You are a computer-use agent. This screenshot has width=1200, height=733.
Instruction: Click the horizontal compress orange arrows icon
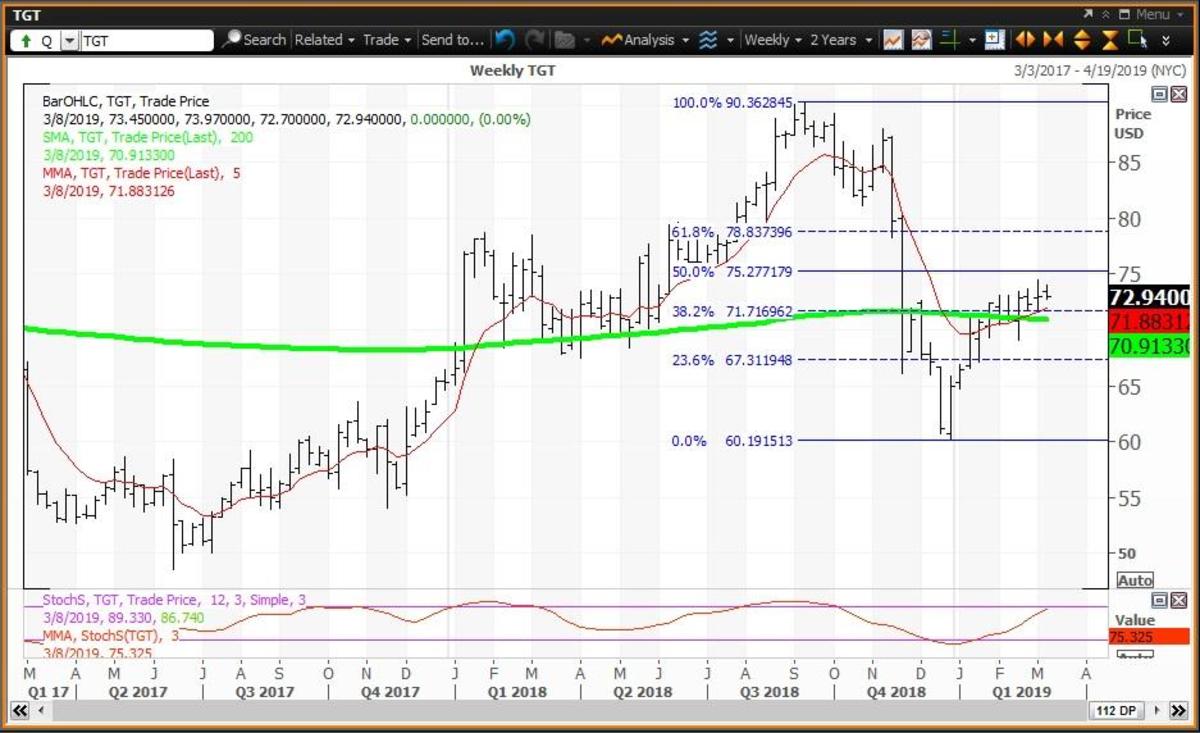click(x=1053, y=40)
